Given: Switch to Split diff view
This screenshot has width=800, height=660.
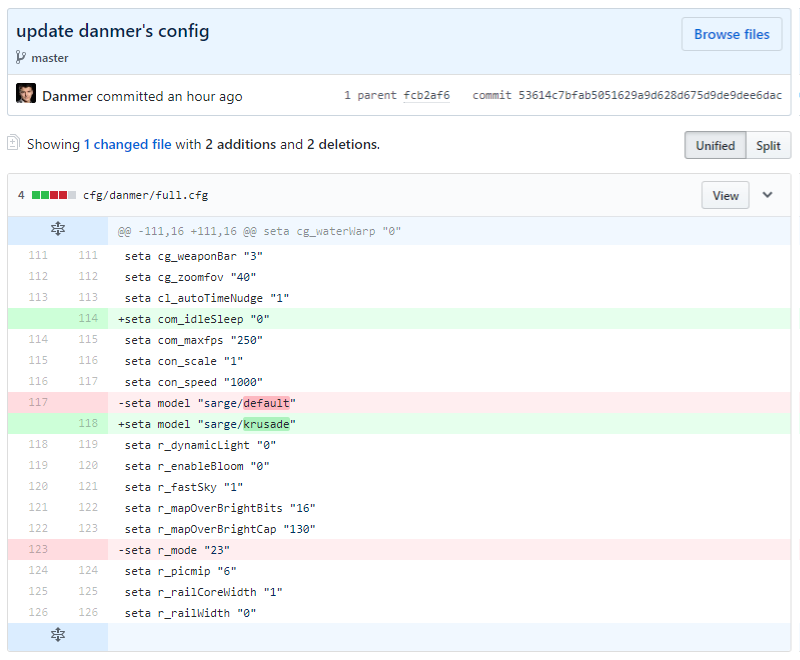Looking at the screenshot, I should pos(768,145).
